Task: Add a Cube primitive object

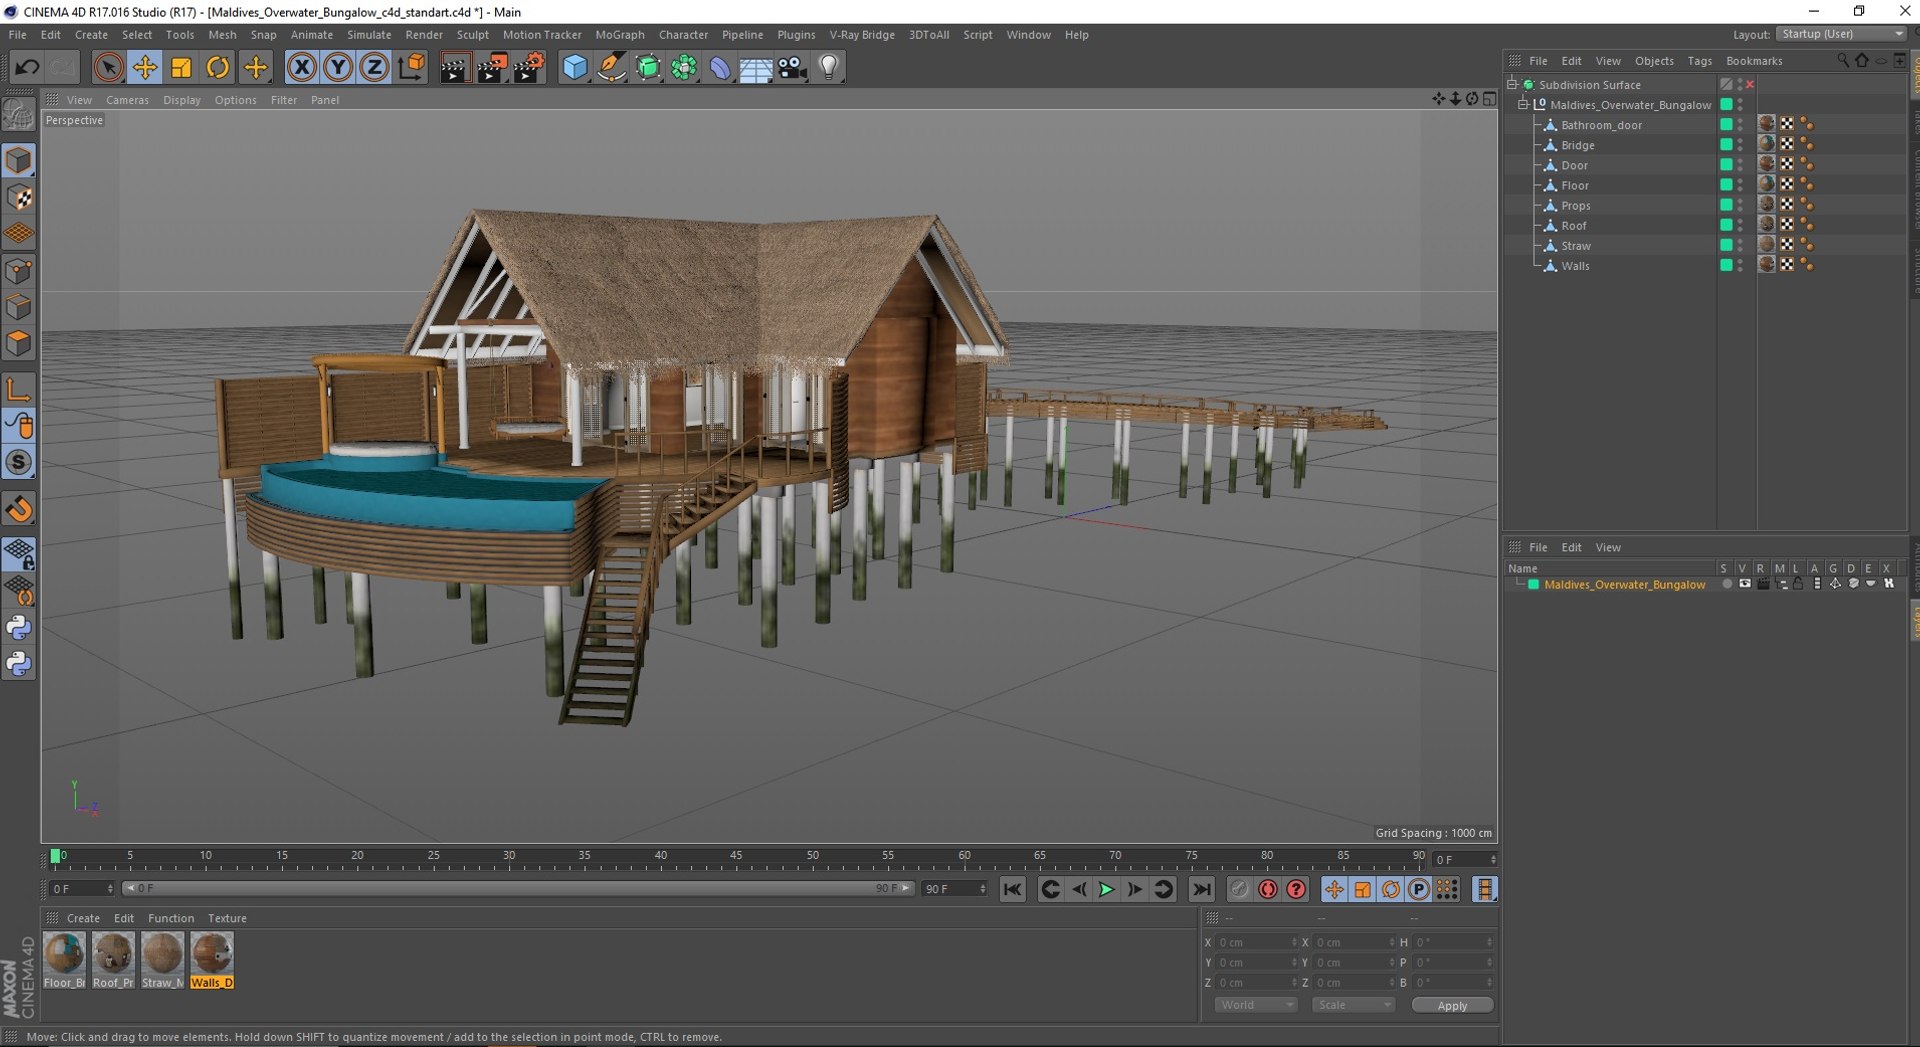Action: (575, 67)
